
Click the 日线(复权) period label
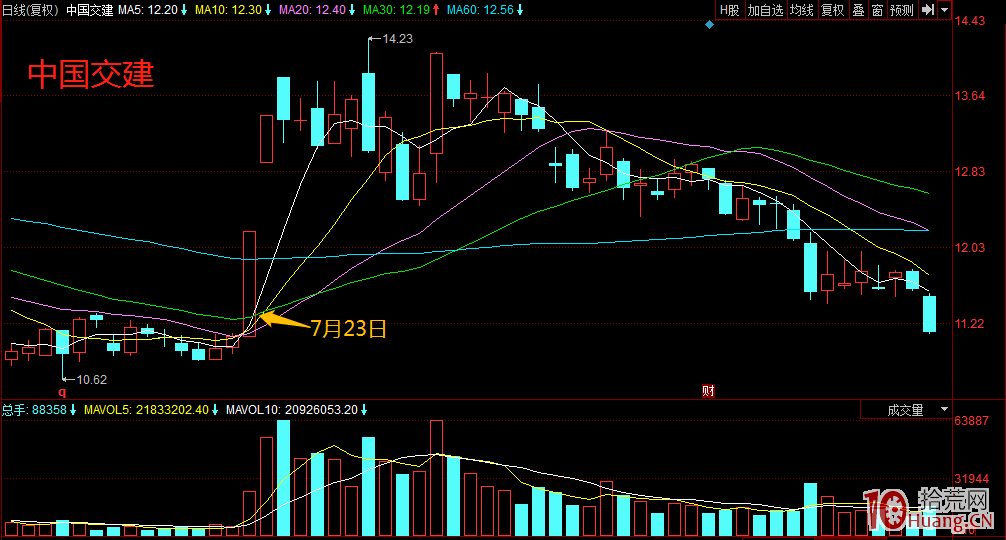[x=31, y=10]
